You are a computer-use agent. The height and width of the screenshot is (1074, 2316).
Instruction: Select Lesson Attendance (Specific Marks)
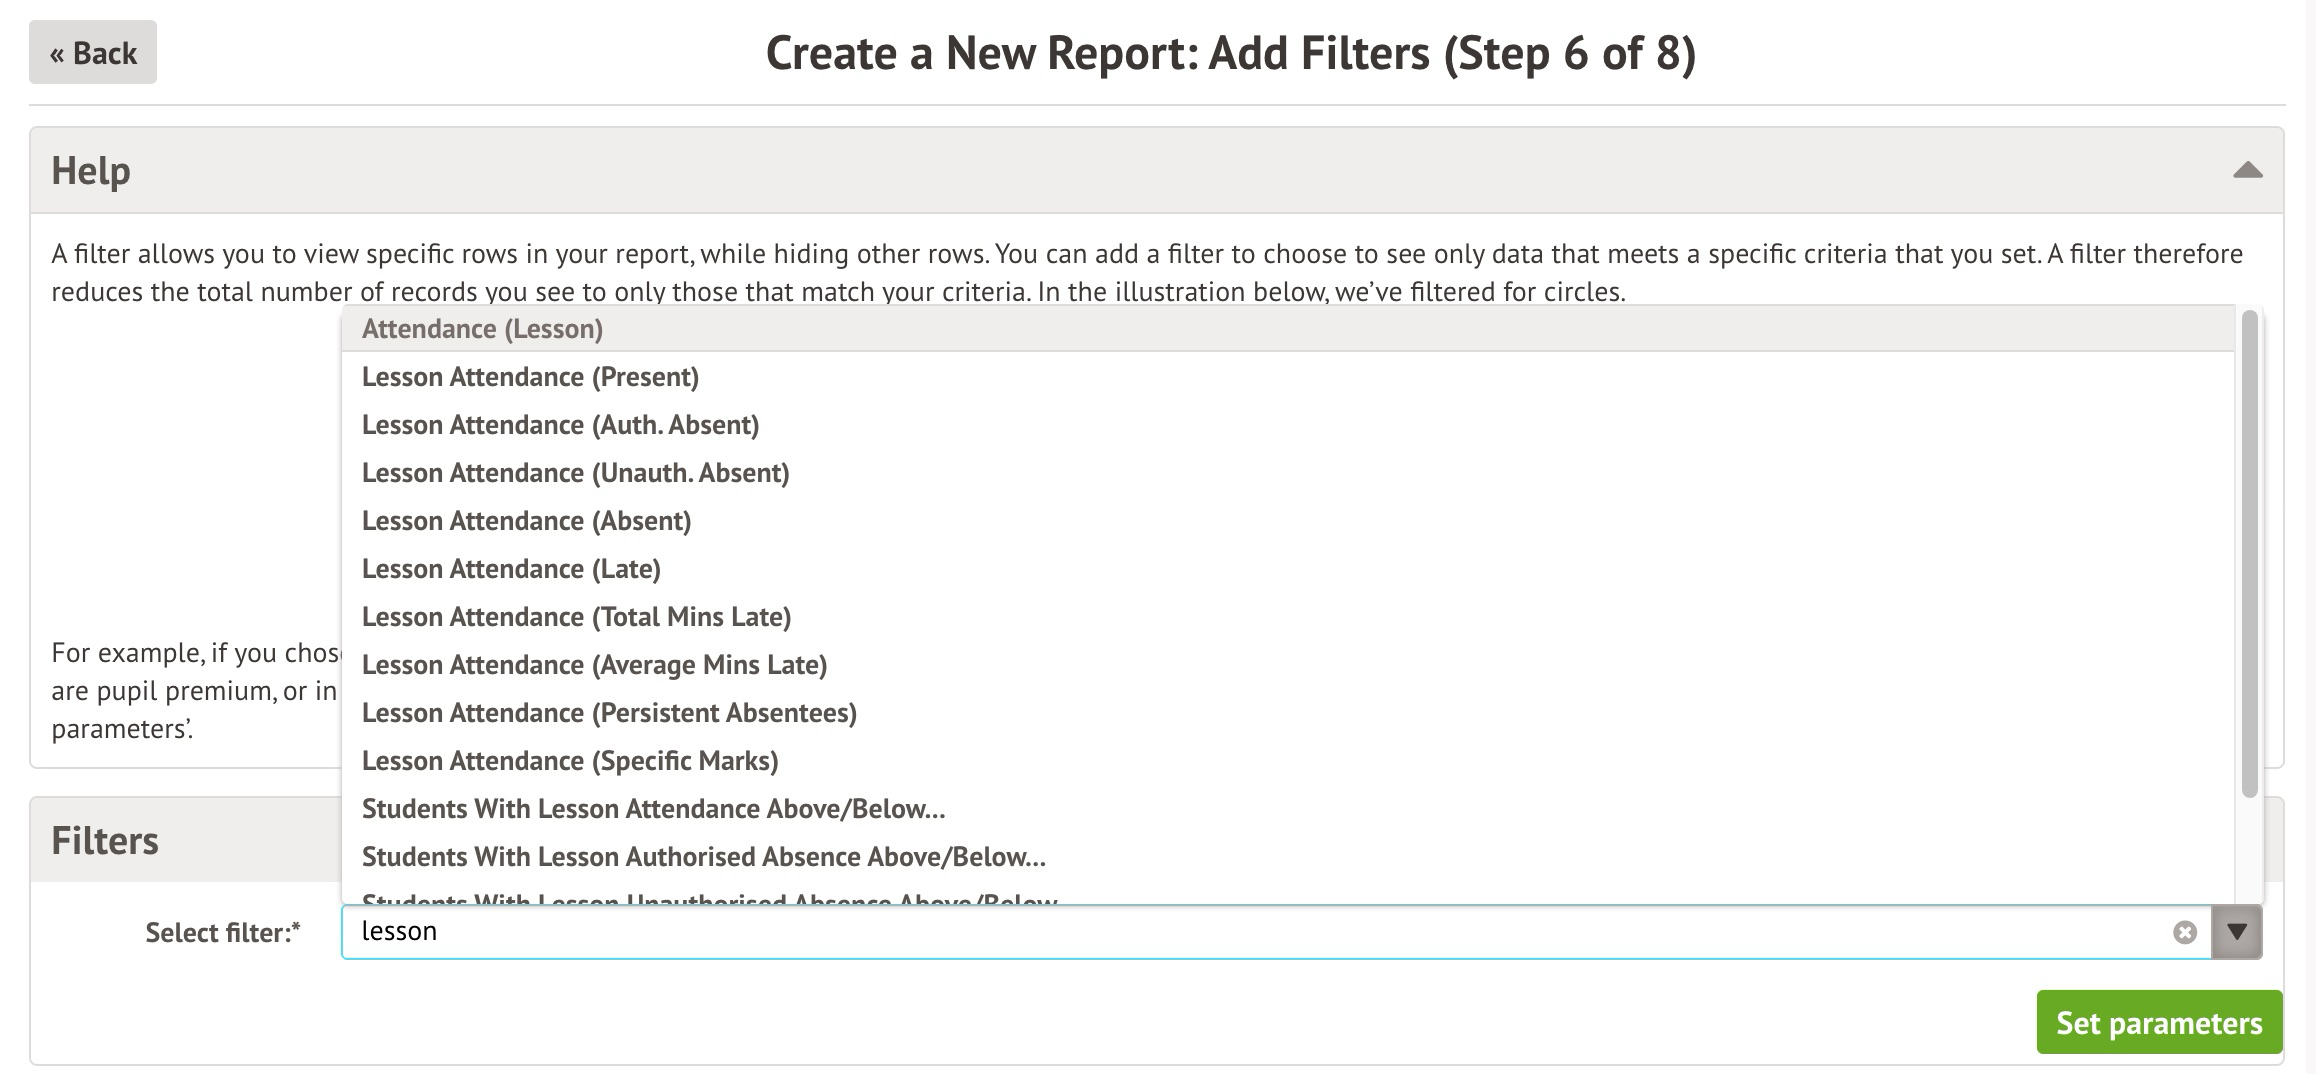point(570,761)
